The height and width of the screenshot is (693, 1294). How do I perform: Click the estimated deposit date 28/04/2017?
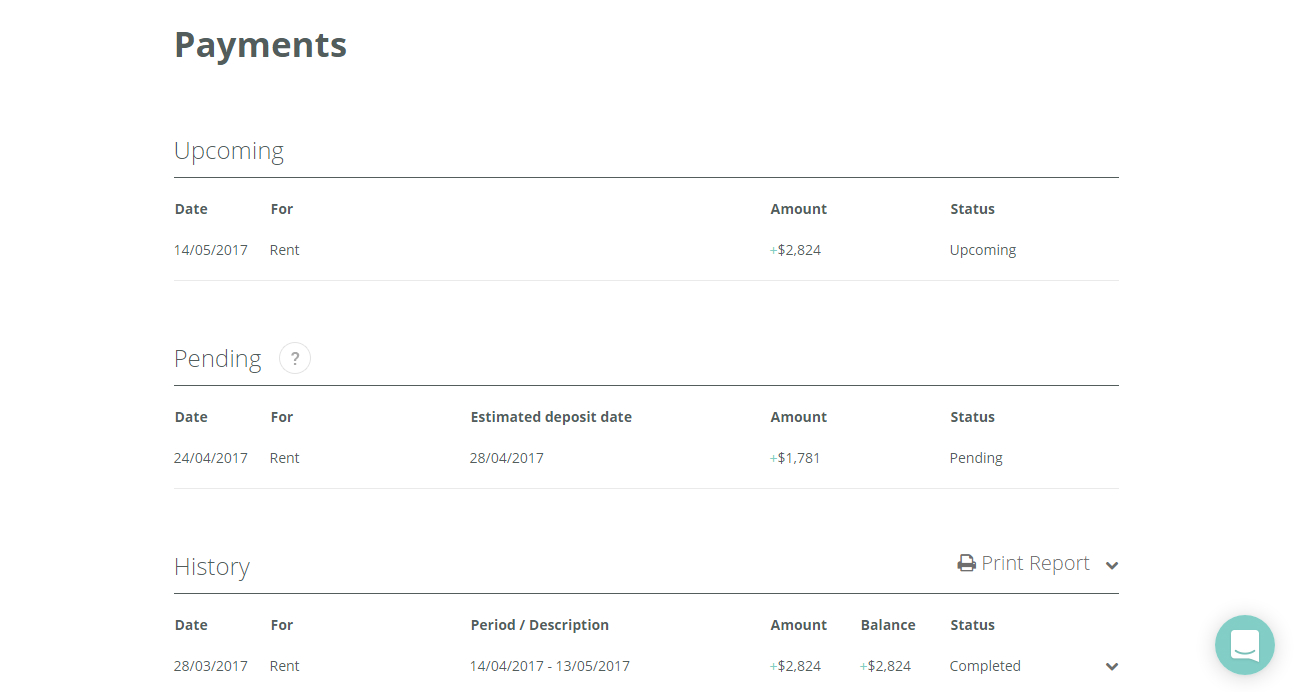(x=506, y=458)
